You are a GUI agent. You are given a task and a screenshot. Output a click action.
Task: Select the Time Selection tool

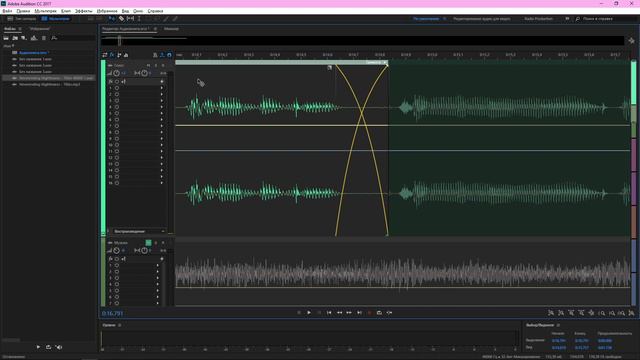(139, 19)
